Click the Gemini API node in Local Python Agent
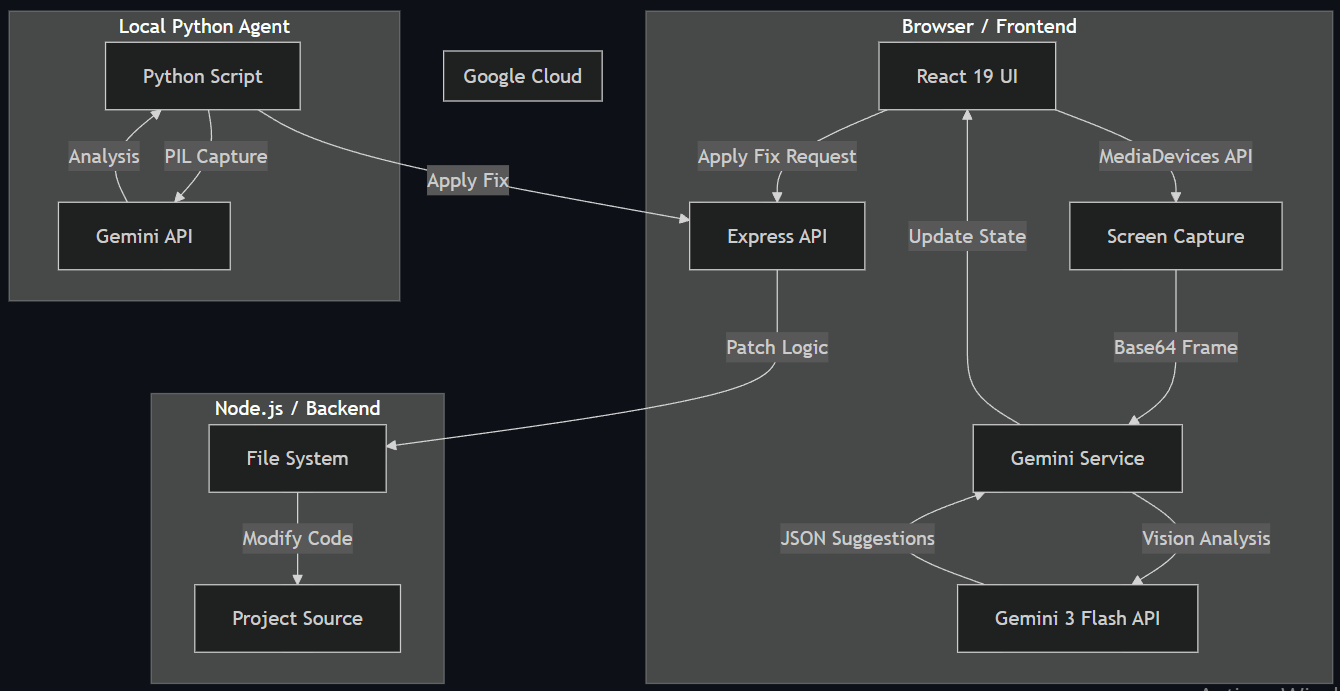This screenshot has width=1340, height=691. (x=144, y=236)
